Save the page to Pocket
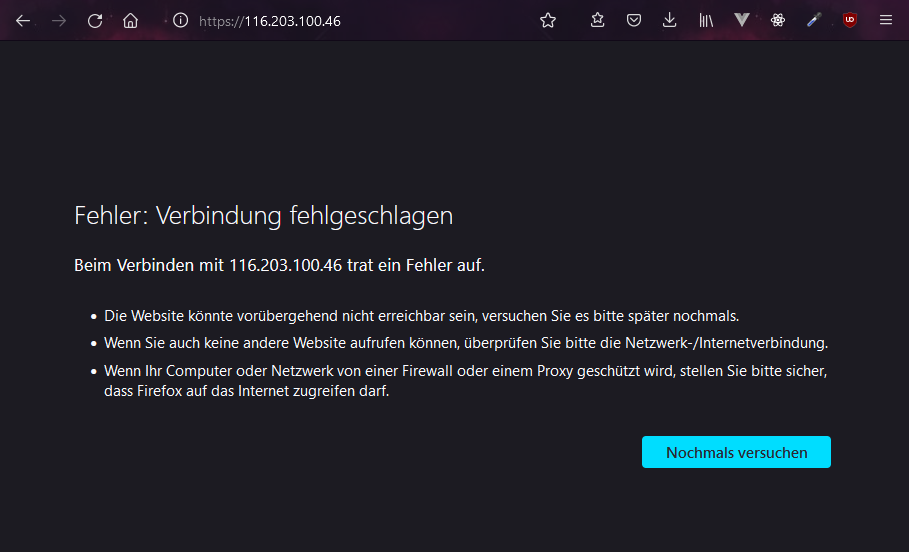Viewport: 909px width, 552px height. (634, 20)
